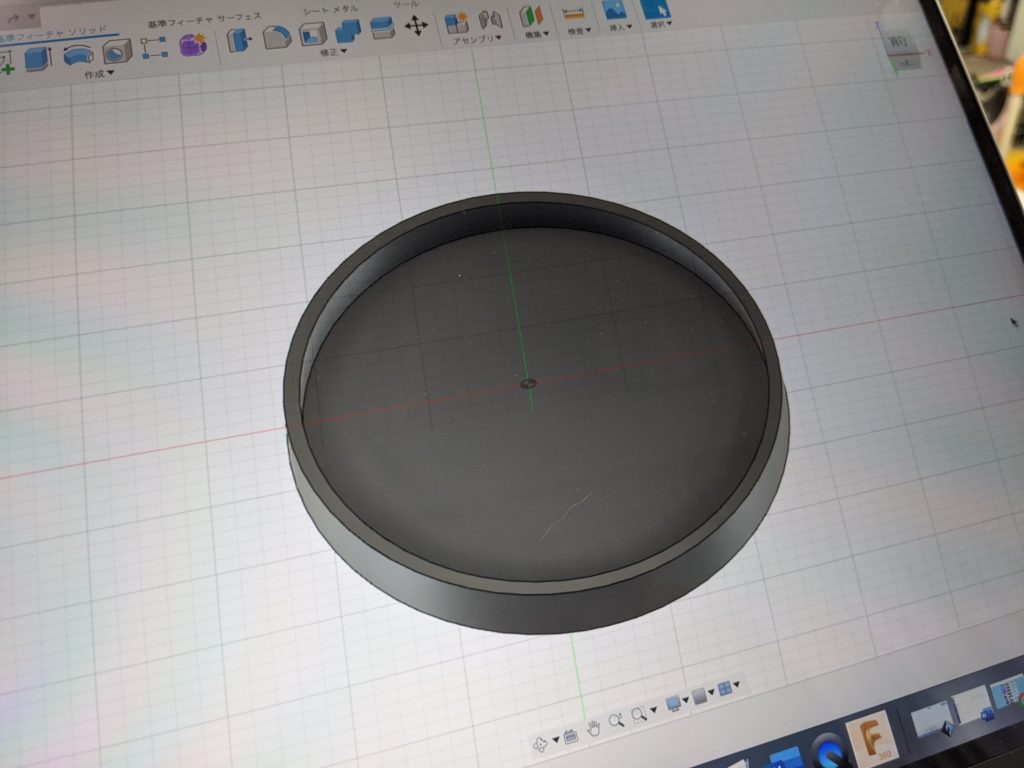1024x768 pixels.
Task: Select the Hole tool
Action: [117, 52]
